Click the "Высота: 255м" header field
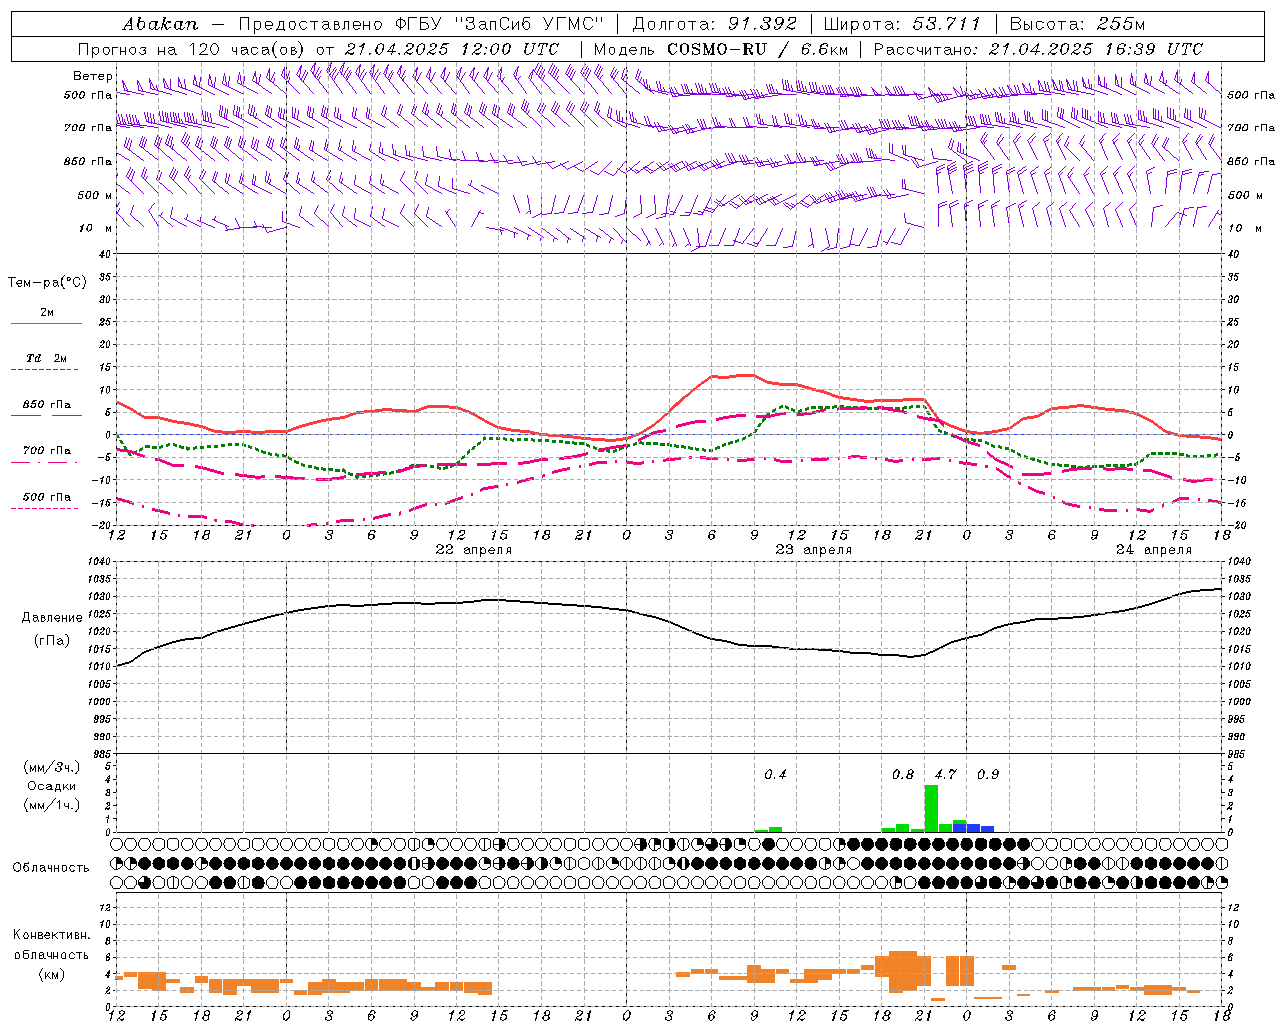The image size is (1280, 1024). tap(1077, 24)
